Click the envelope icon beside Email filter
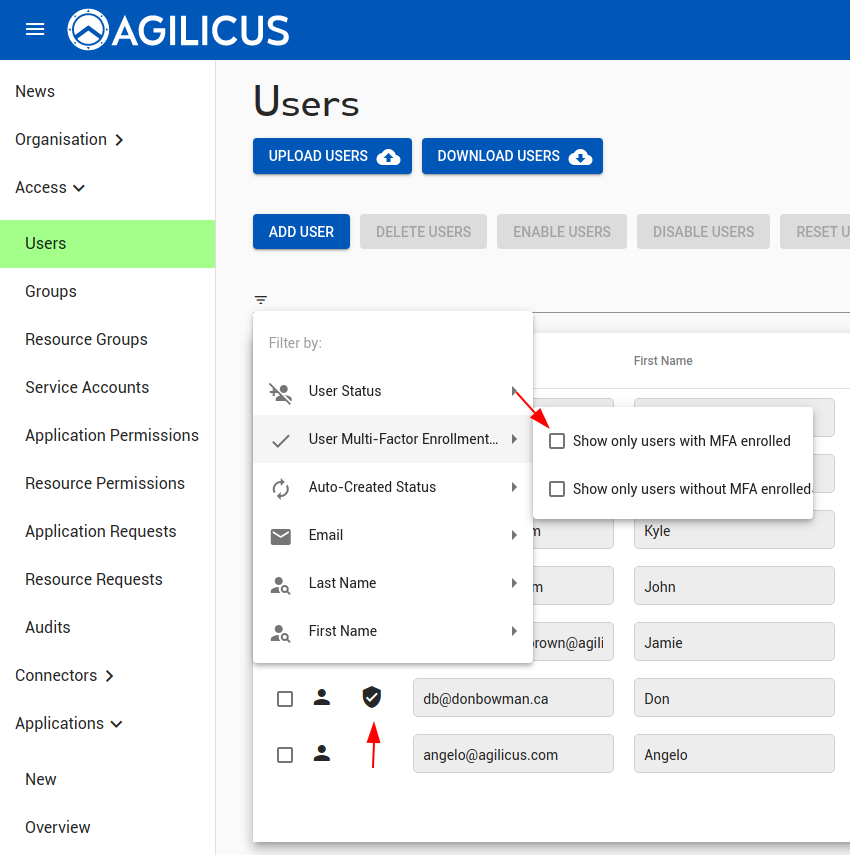 [x=281, y=536]
